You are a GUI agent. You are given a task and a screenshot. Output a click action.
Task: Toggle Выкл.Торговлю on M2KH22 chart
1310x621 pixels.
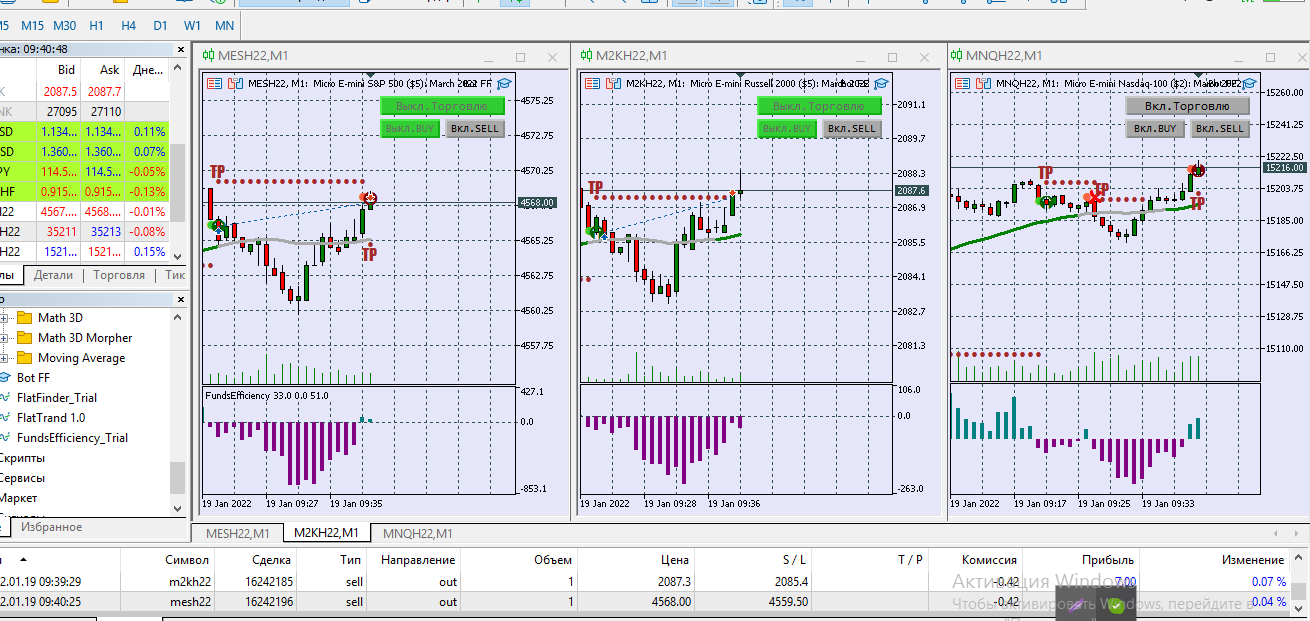[x=820, y=106]
